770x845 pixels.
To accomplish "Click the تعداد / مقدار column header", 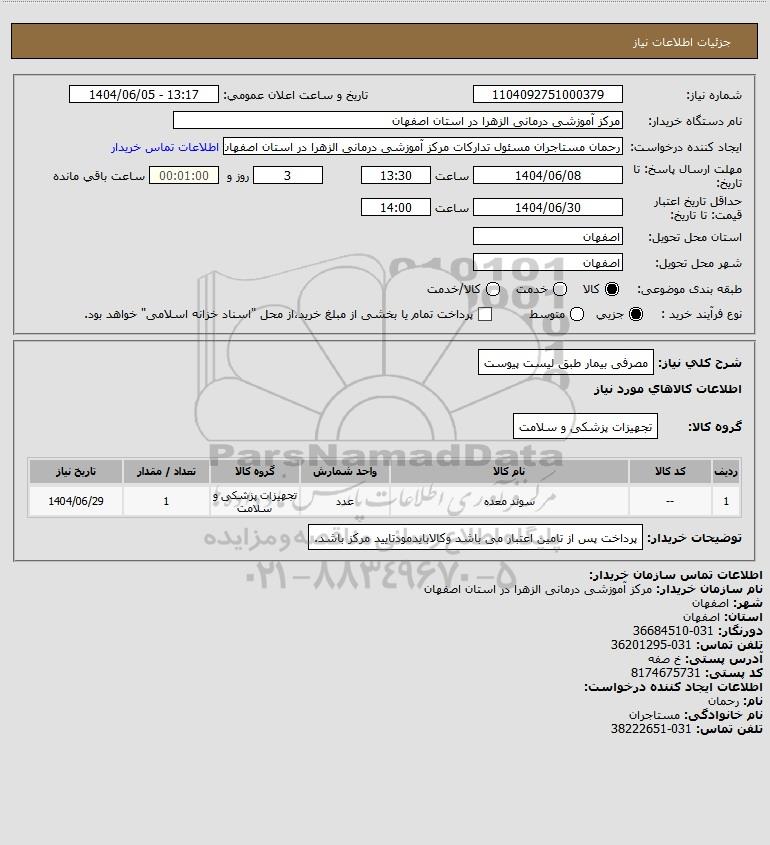I will [166, 472].
